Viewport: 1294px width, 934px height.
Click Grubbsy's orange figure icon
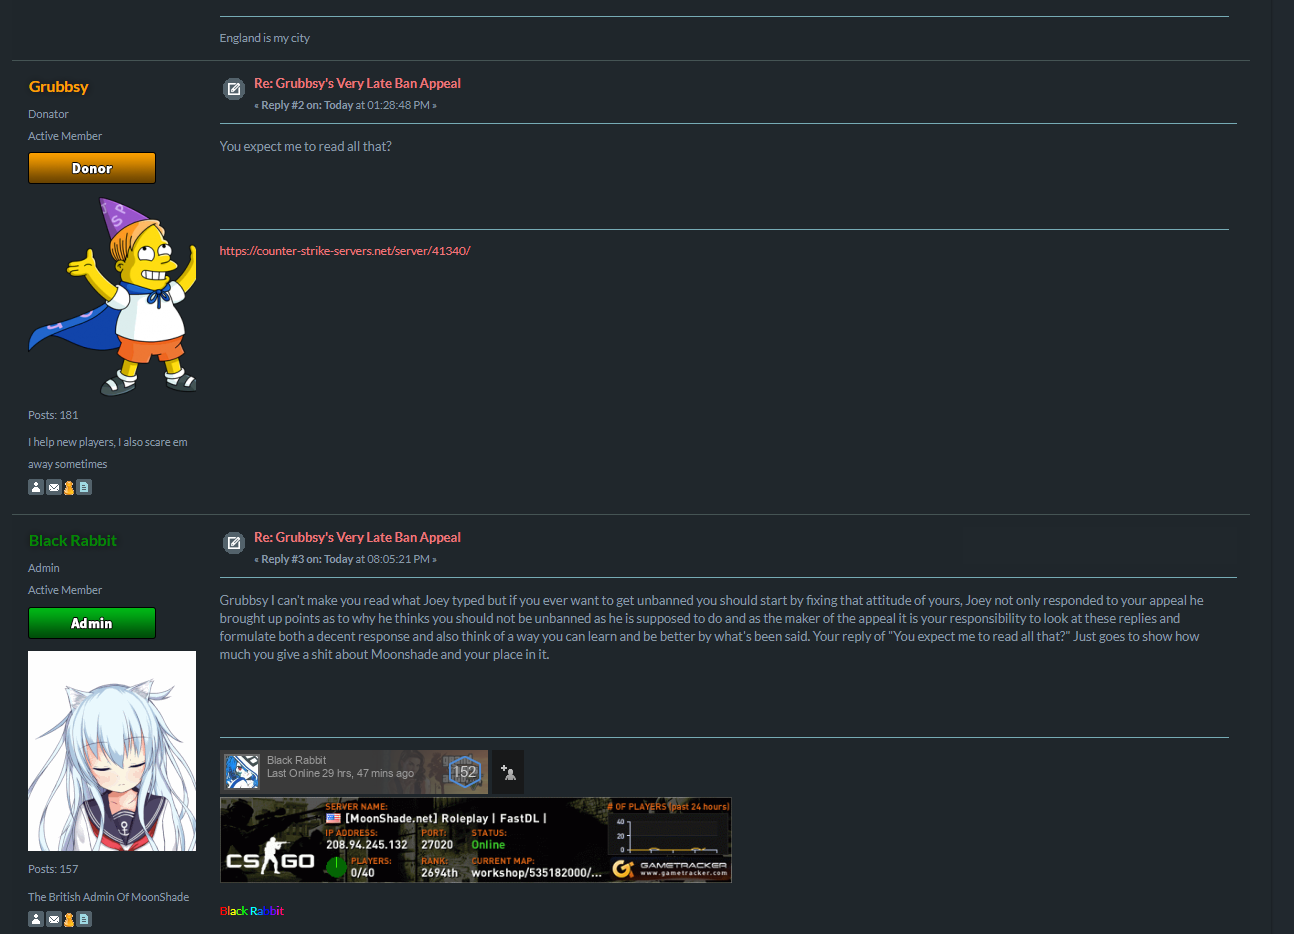(x=69, y=487)
